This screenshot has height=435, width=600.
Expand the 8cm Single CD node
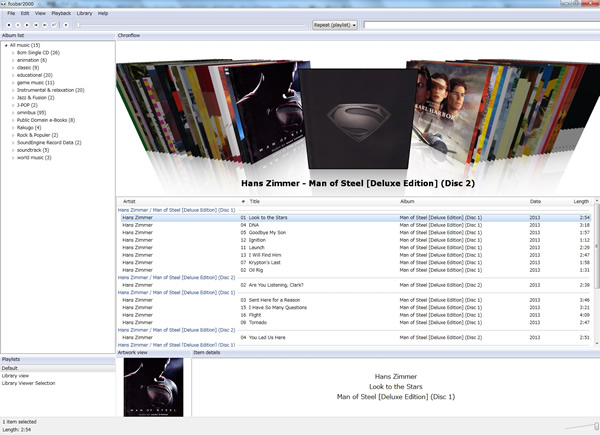[x=13, y=53]
